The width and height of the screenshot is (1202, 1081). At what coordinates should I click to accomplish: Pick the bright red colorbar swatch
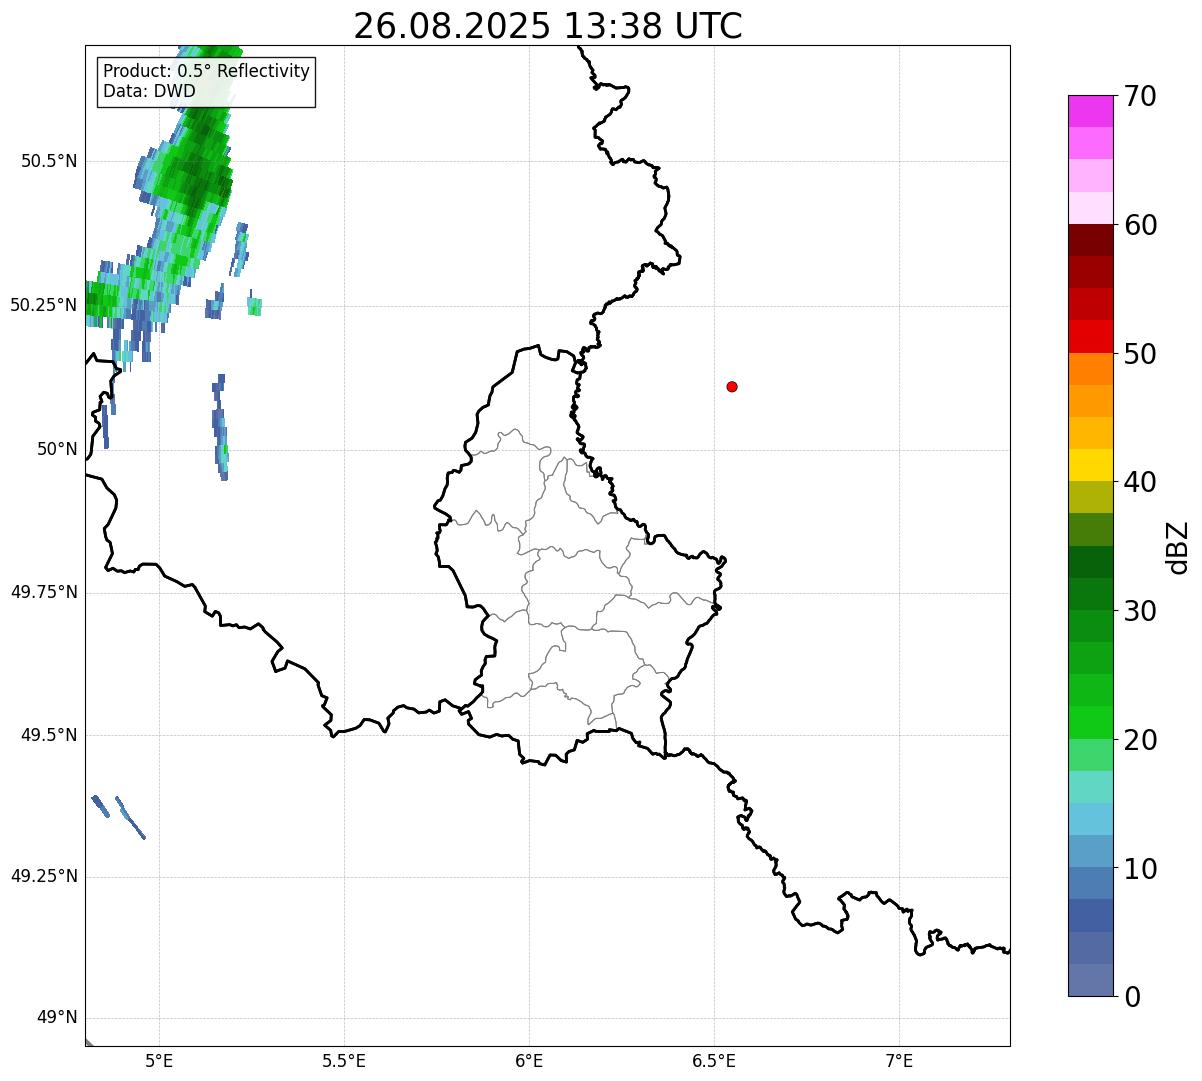point(1090,336)
